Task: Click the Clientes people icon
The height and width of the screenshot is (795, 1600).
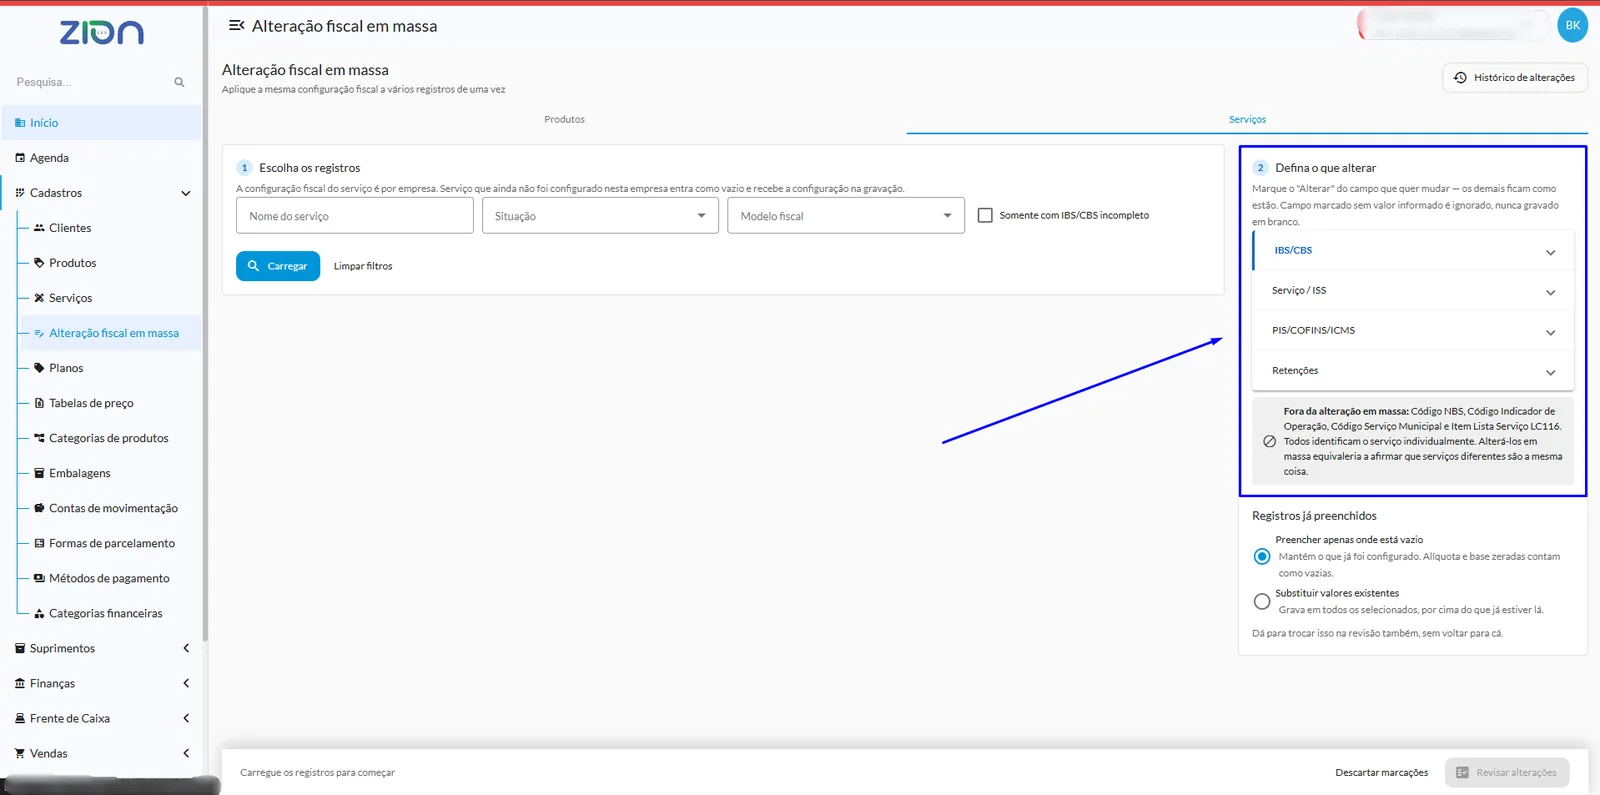Action: point(39,228)
